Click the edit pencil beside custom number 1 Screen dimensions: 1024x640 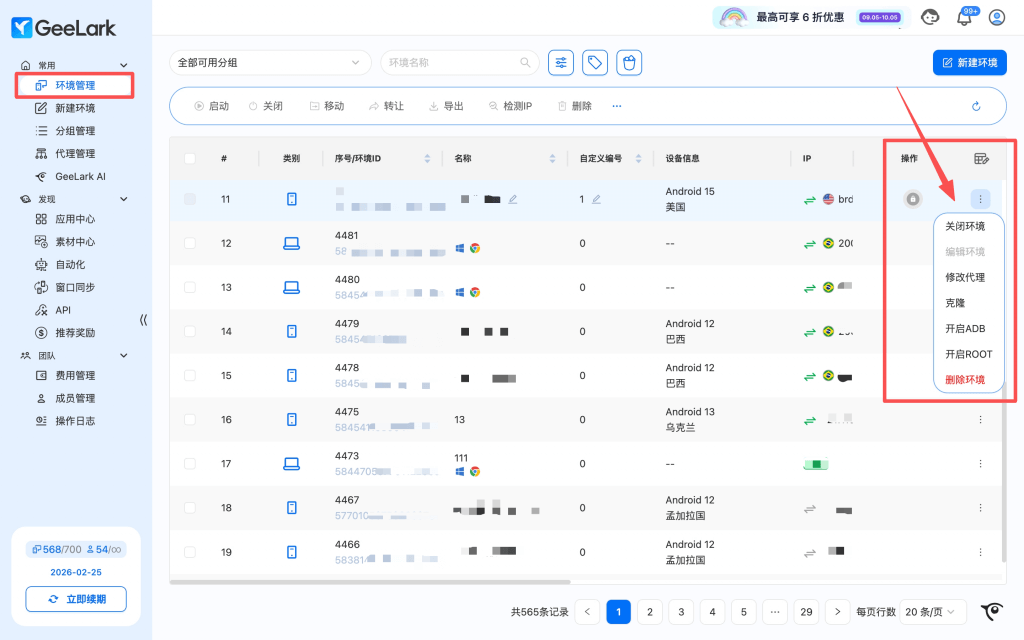click(x=596, y=199)
